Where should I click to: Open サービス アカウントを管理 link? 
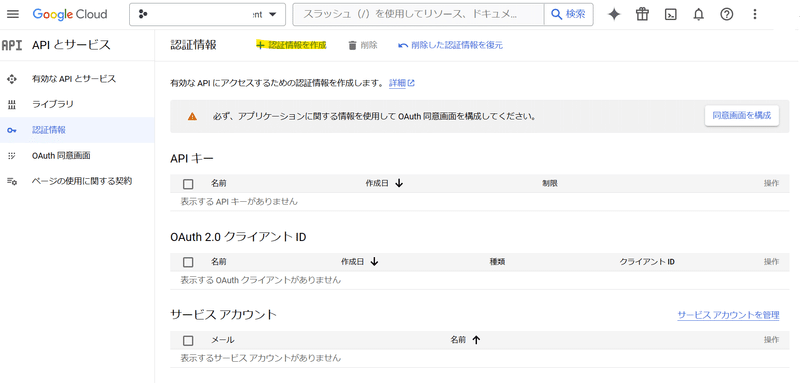728,315
